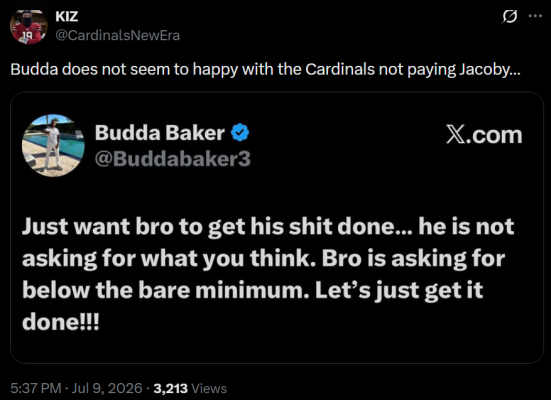Screen dimensions: 551x400
Task: Open the @CardinalsNewEra handle link
Action: click(x=117, y=36)
